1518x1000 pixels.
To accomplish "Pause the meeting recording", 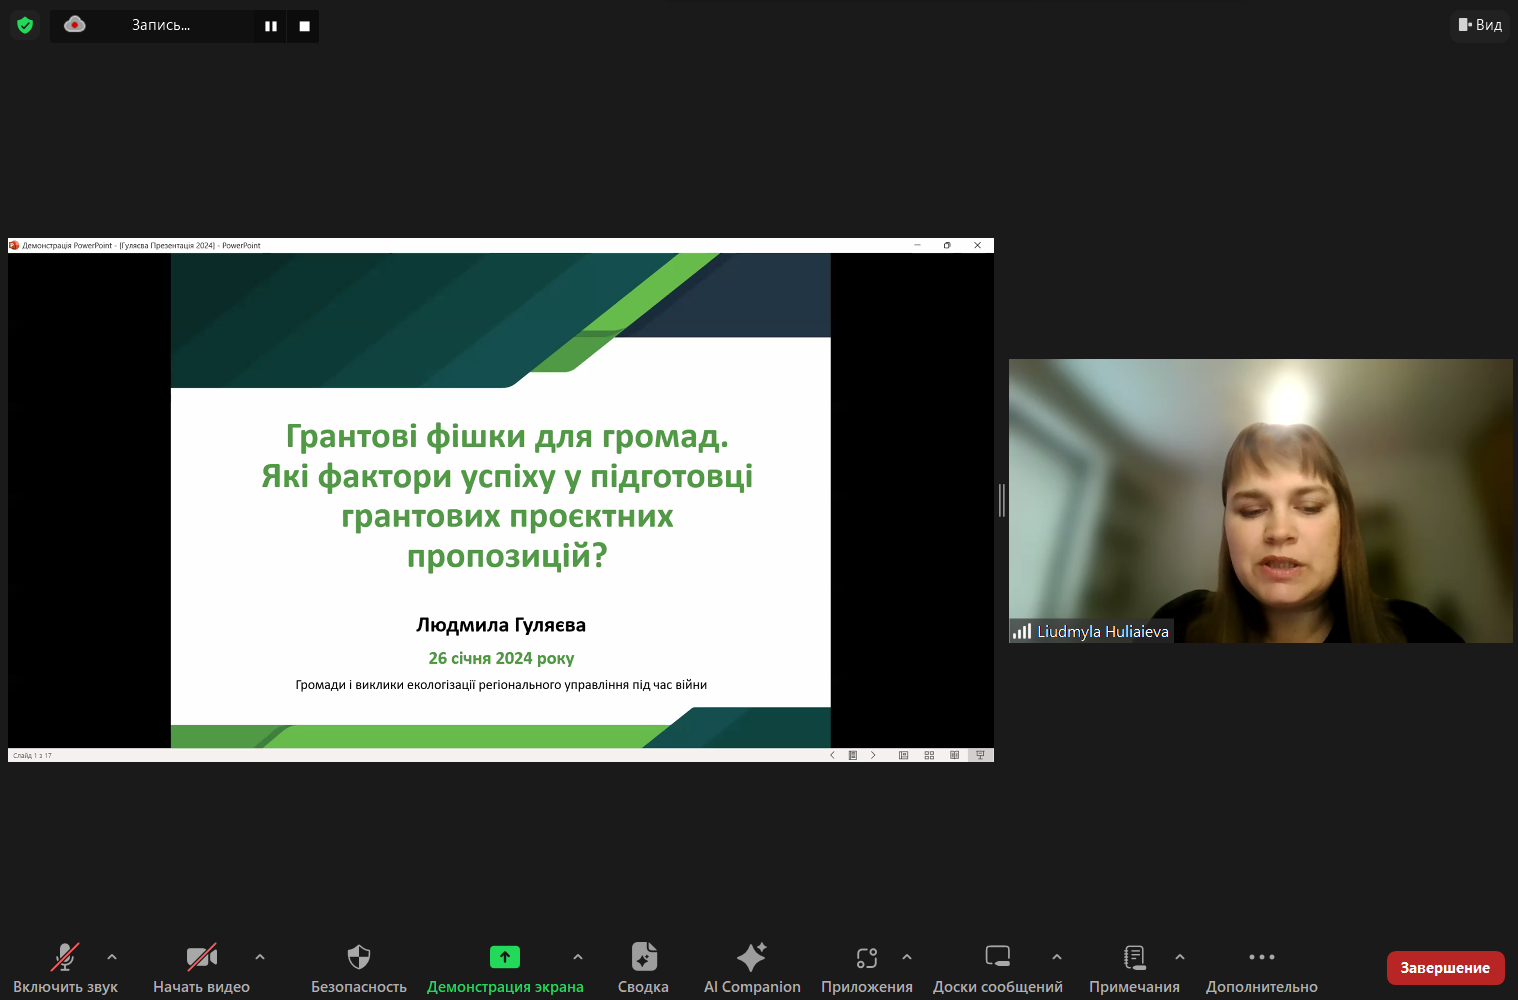I will (271, 26).
